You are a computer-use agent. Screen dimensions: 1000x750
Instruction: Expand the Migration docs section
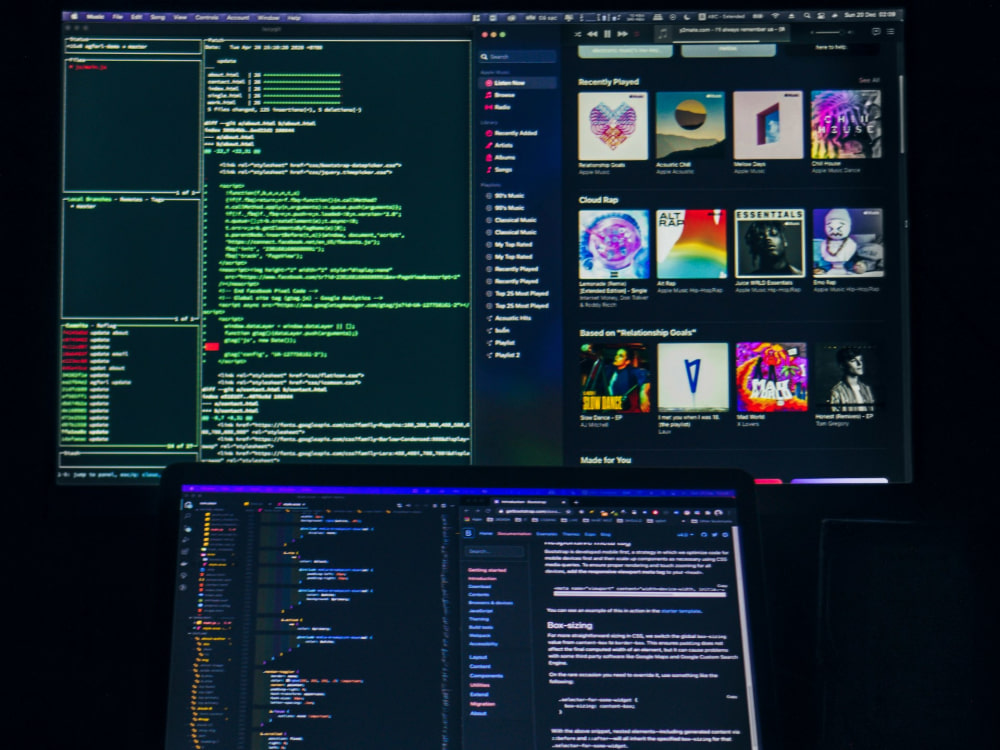tap(482, 704)
